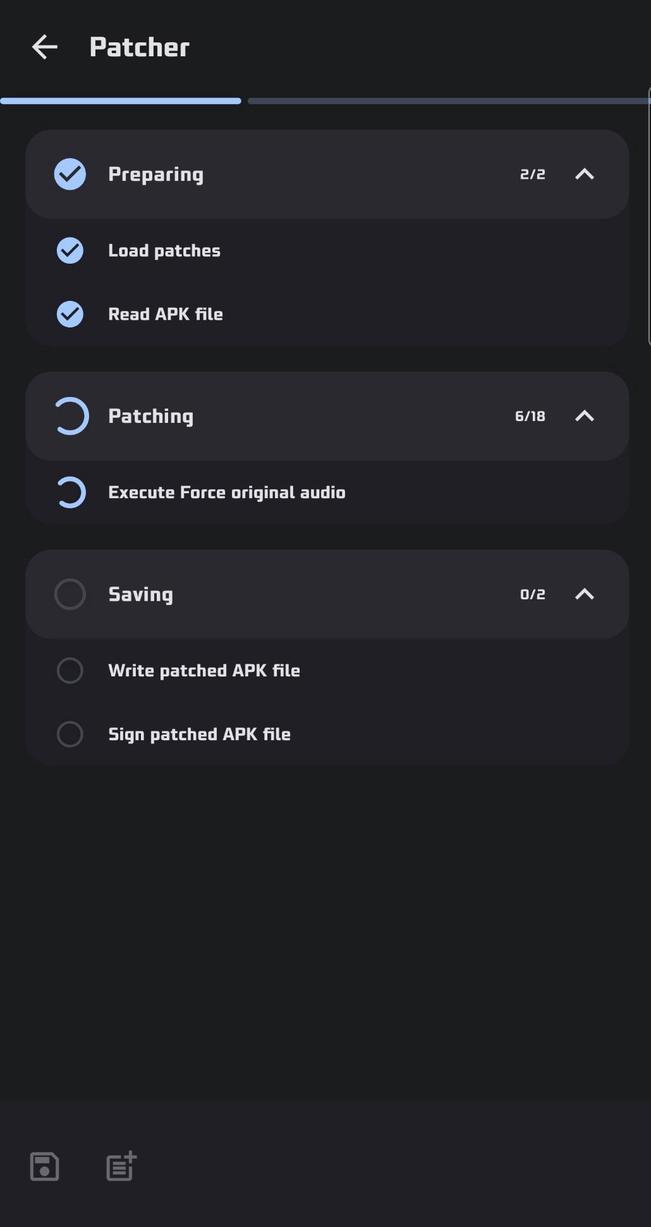Collapse the Patching section

point(584,416)
